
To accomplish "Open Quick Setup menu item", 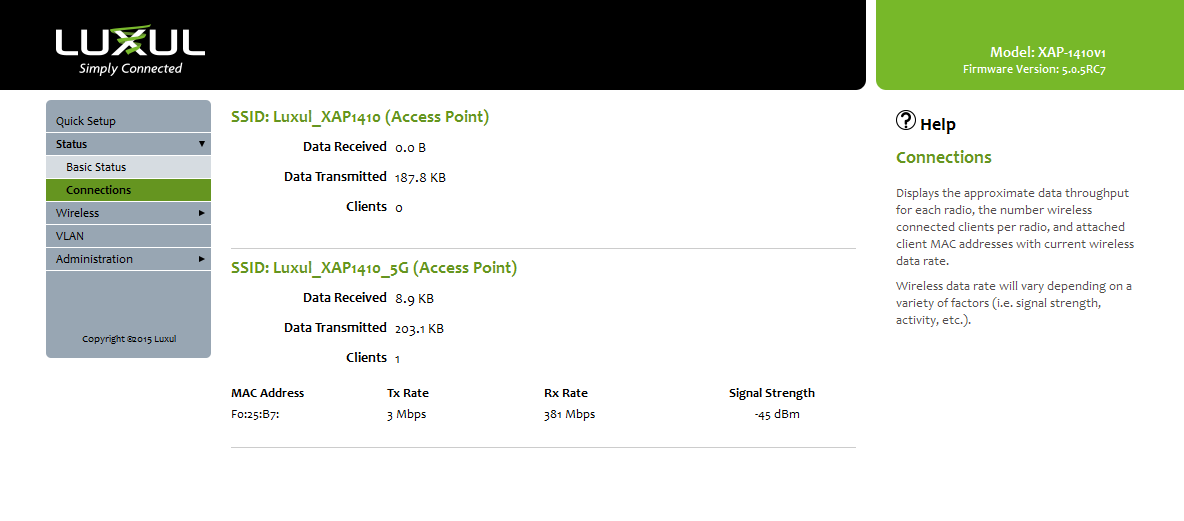I will (x=86, y=121).
